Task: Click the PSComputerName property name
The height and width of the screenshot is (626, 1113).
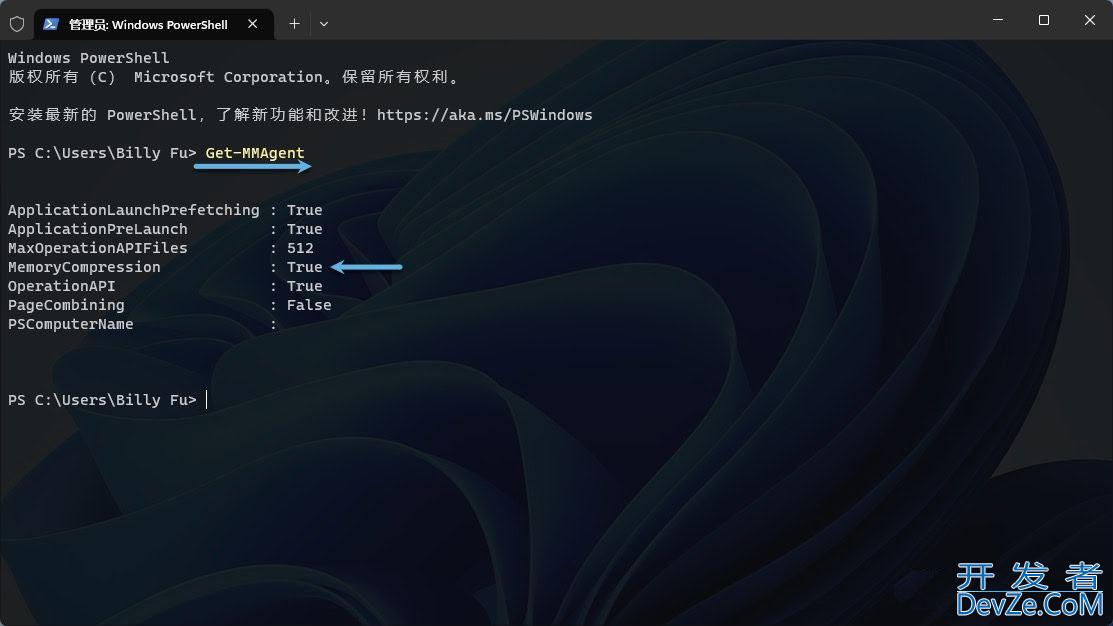Action: (x=71, y=324)
